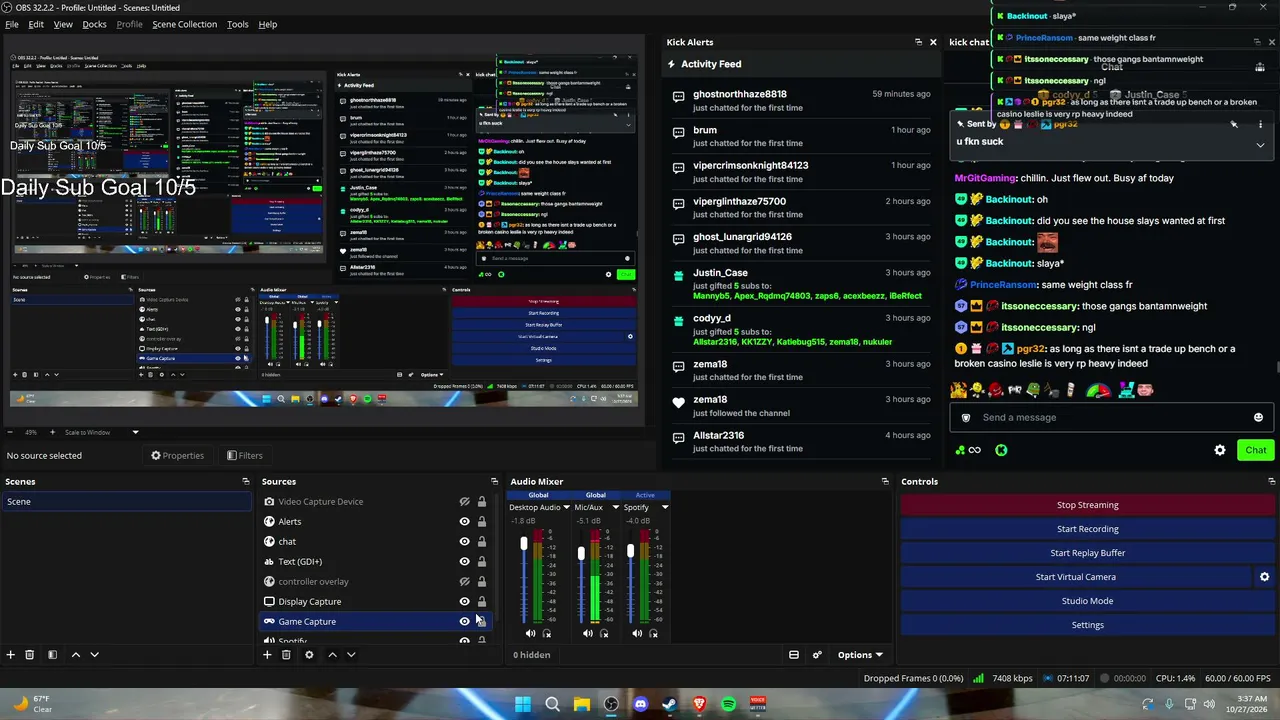Move selected source up in the list
Image resolution: width=1280 pixels, height=720 pixels.
click(x=332, y=655)
